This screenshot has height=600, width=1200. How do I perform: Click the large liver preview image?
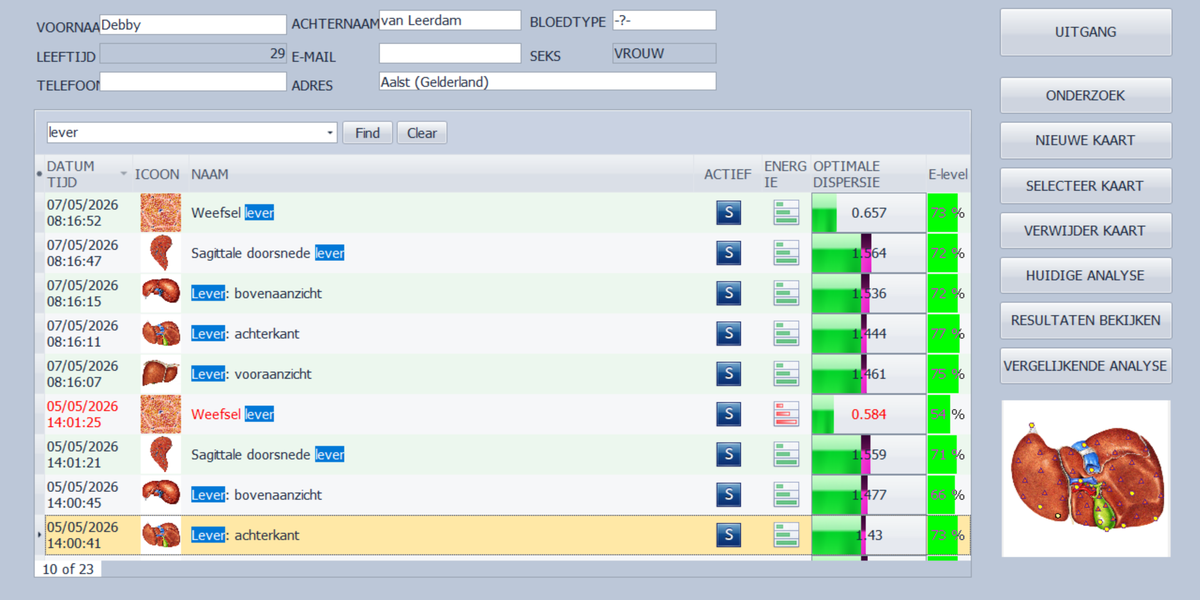[x=1085, y=478]
